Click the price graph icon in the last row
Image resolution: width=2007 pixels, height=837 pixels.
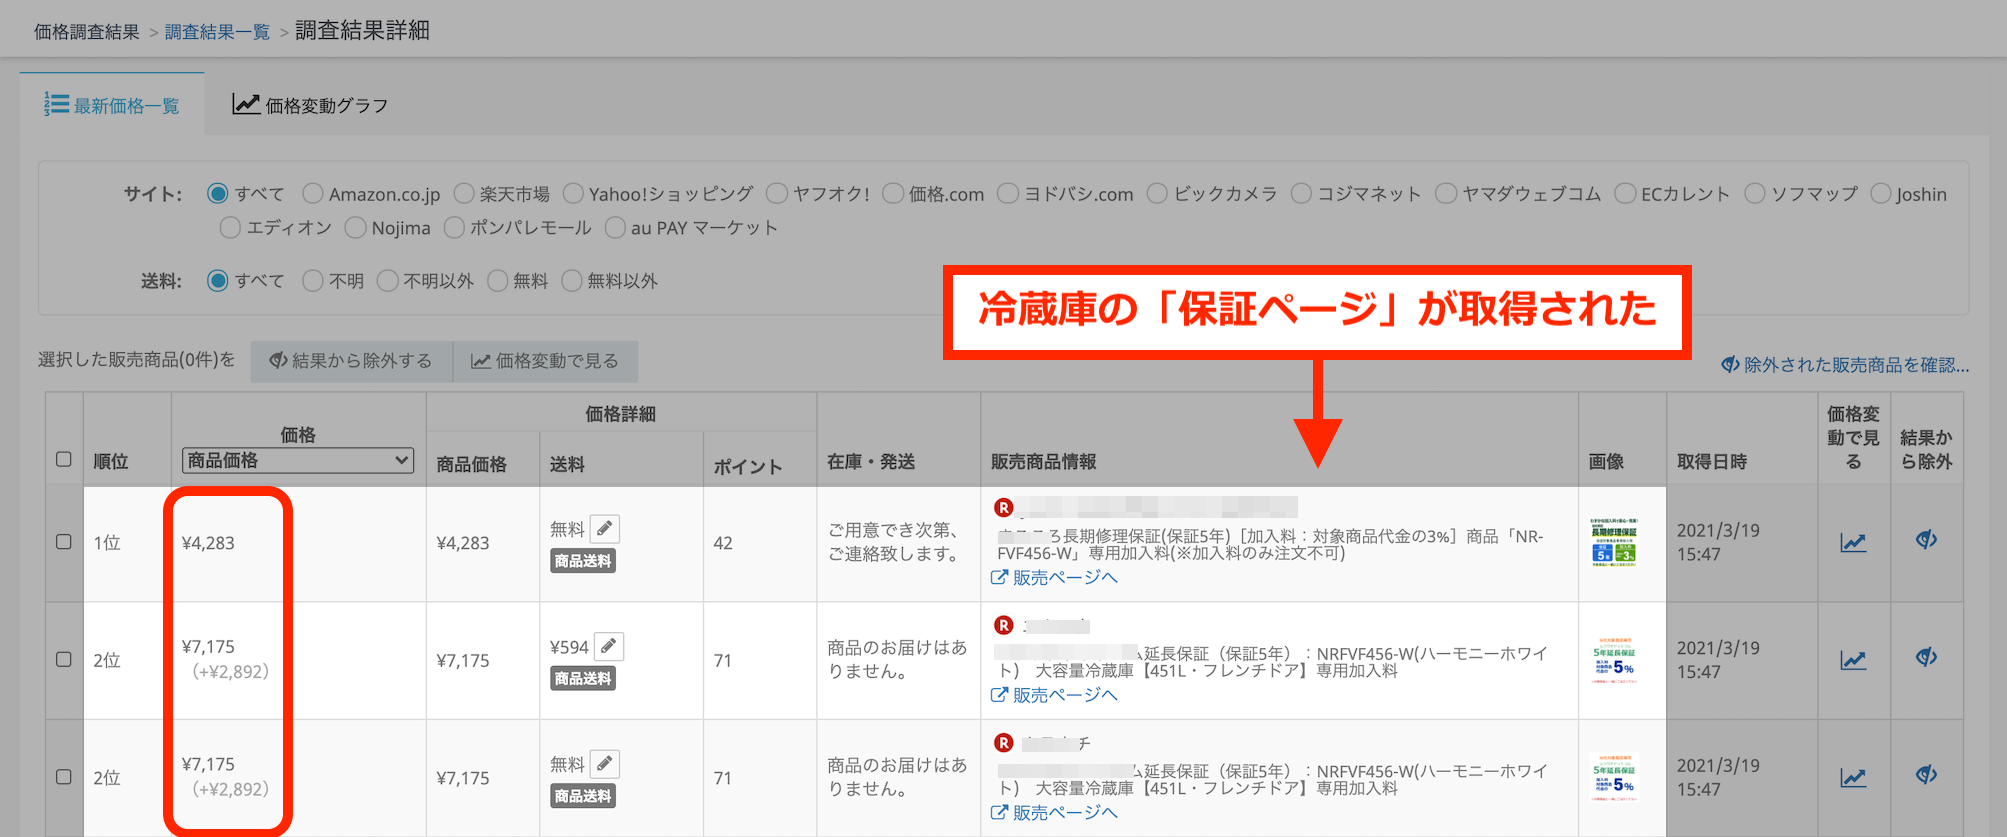click(x=1852, y=778)
